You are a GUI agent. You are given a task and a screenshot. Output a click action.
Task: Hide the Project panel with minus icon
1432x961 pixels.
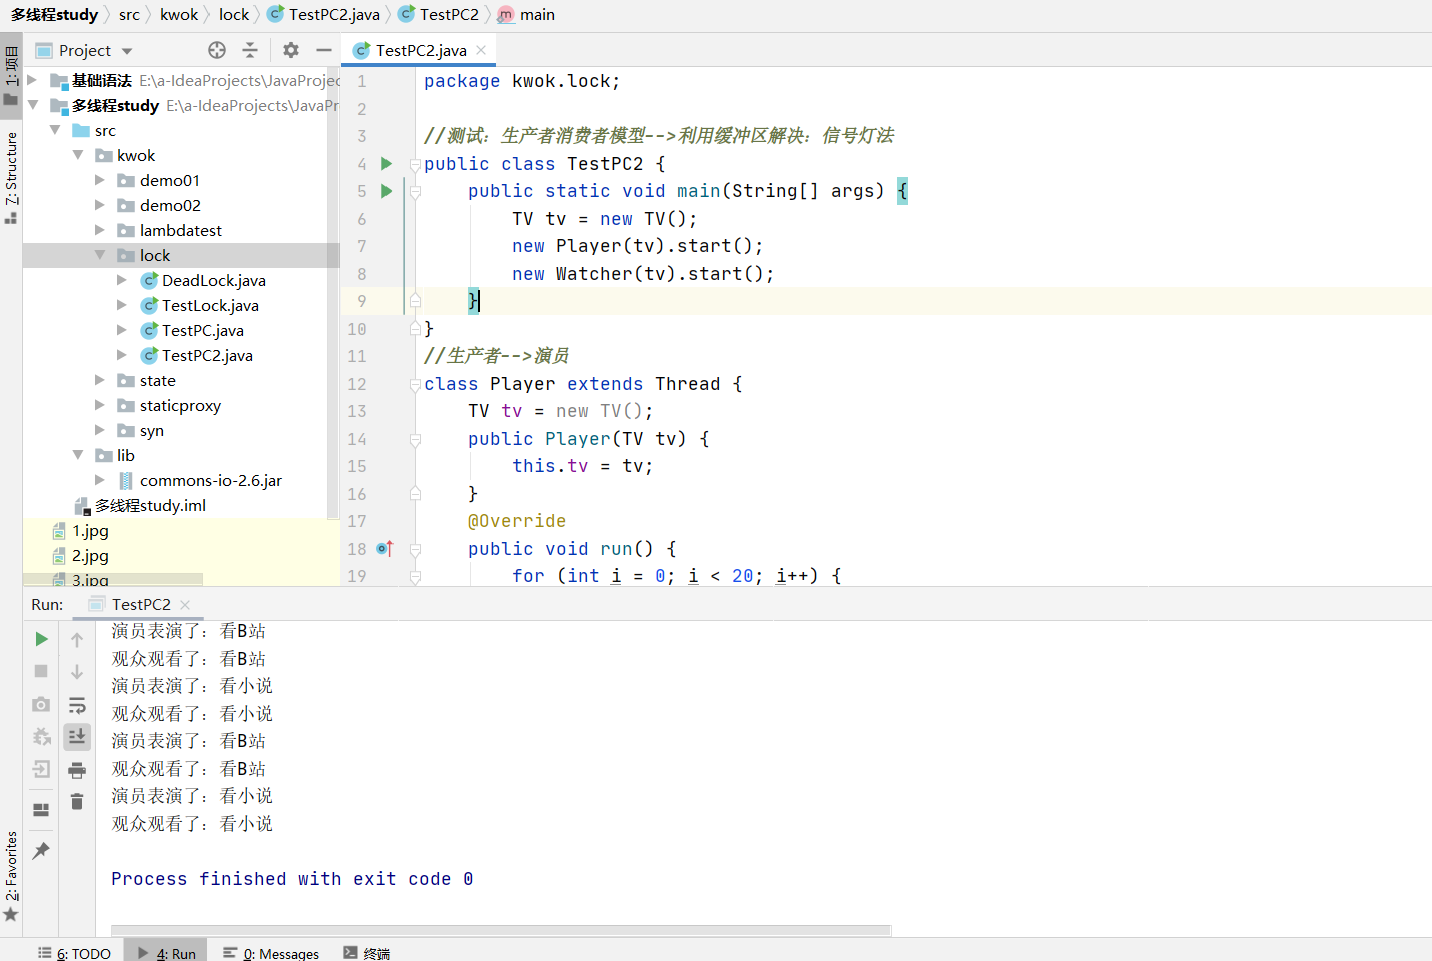point(323,50)
